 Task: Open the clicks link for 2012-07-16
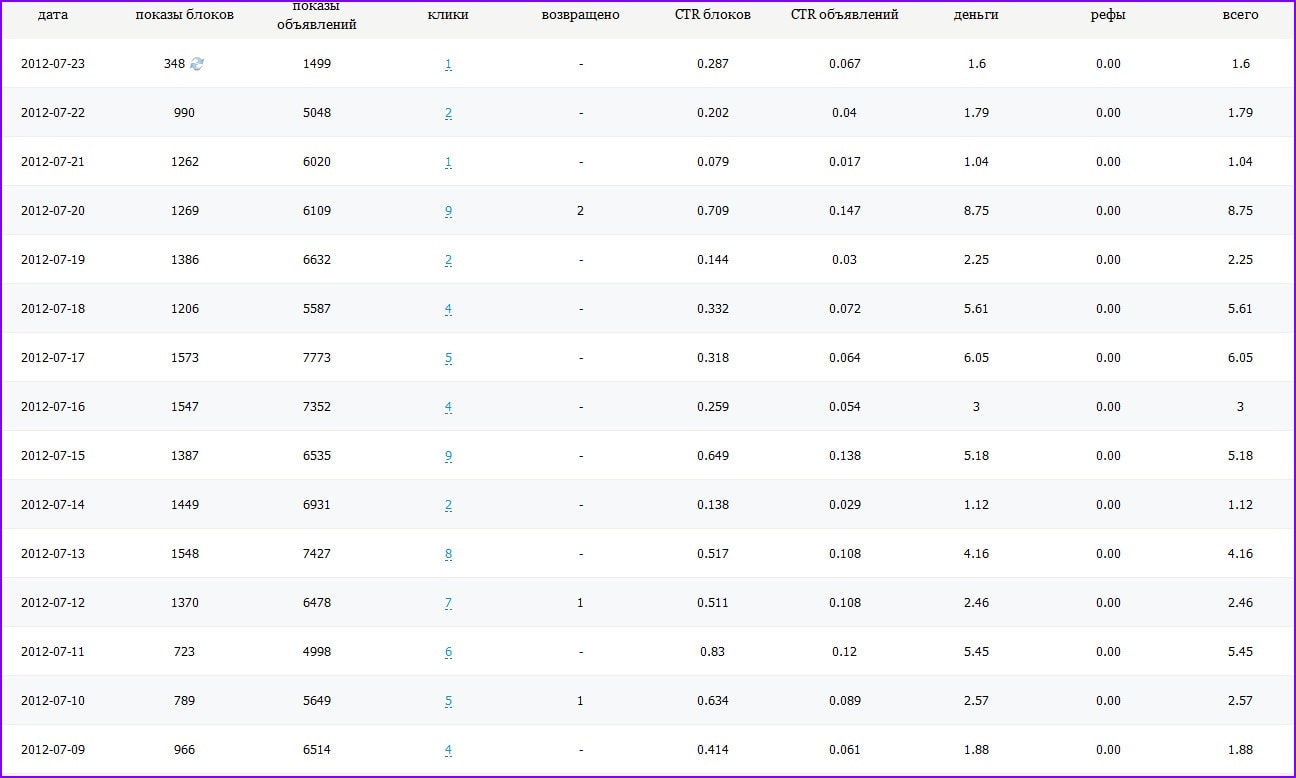coord(448,407)
